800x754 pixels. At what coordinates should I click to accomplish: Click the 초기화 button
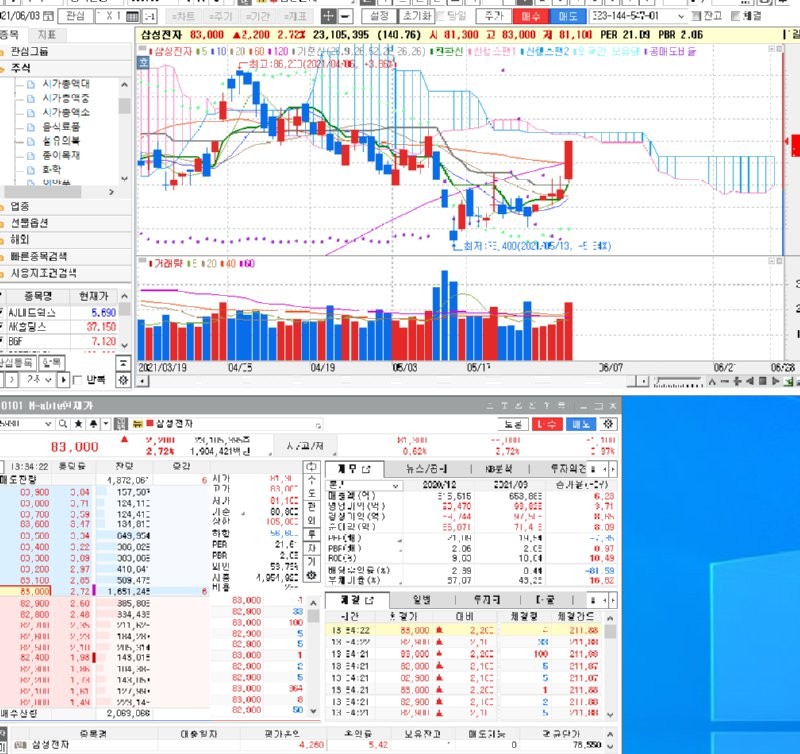(416, 16)
